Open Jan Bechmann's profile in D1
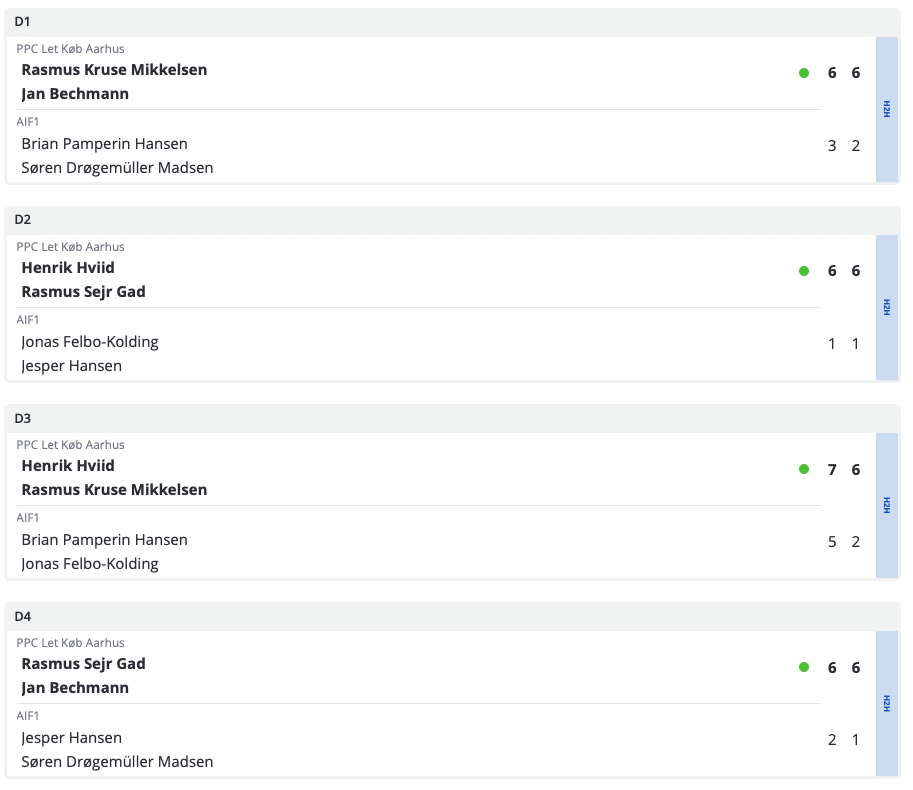 pyautogui.click(x=75, y=94)
